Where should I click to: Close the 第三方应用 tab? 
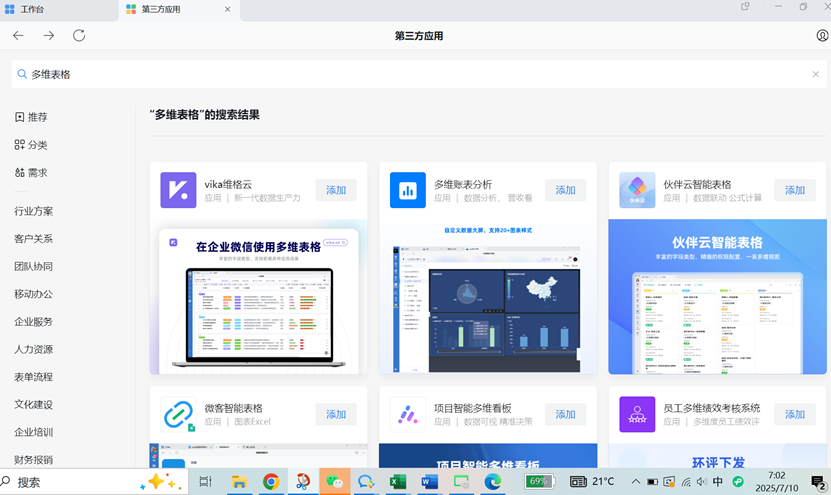pos(227,9)
